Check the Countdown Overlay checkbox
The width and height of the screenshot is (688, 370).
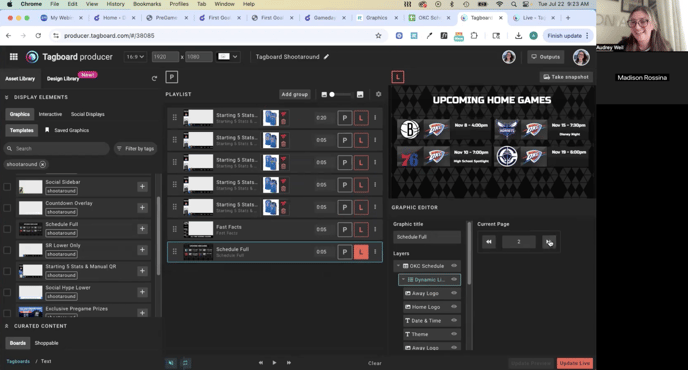point(7,208)
